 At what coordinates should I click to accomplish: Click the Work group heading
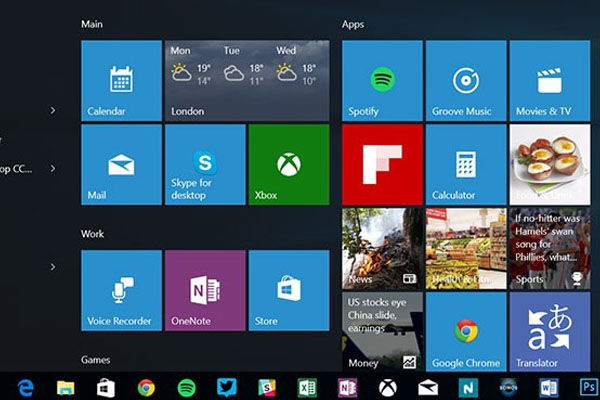pos(92,234)
